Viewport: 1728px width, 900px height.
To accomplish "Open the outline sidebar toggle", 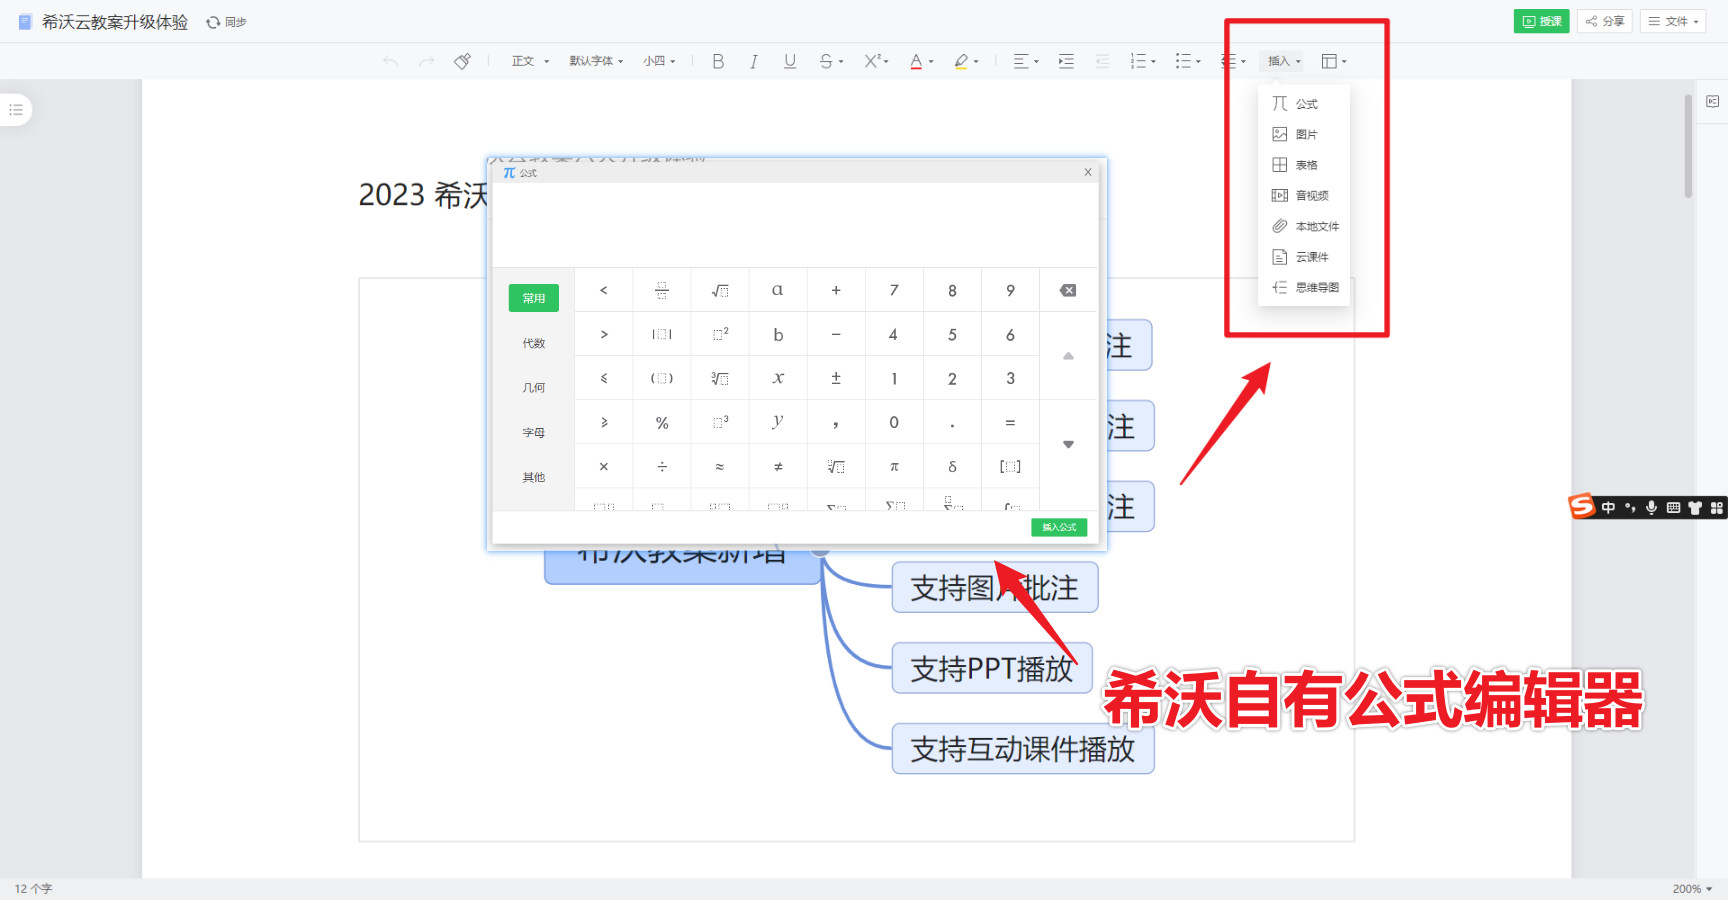I will tap(16, 110).
